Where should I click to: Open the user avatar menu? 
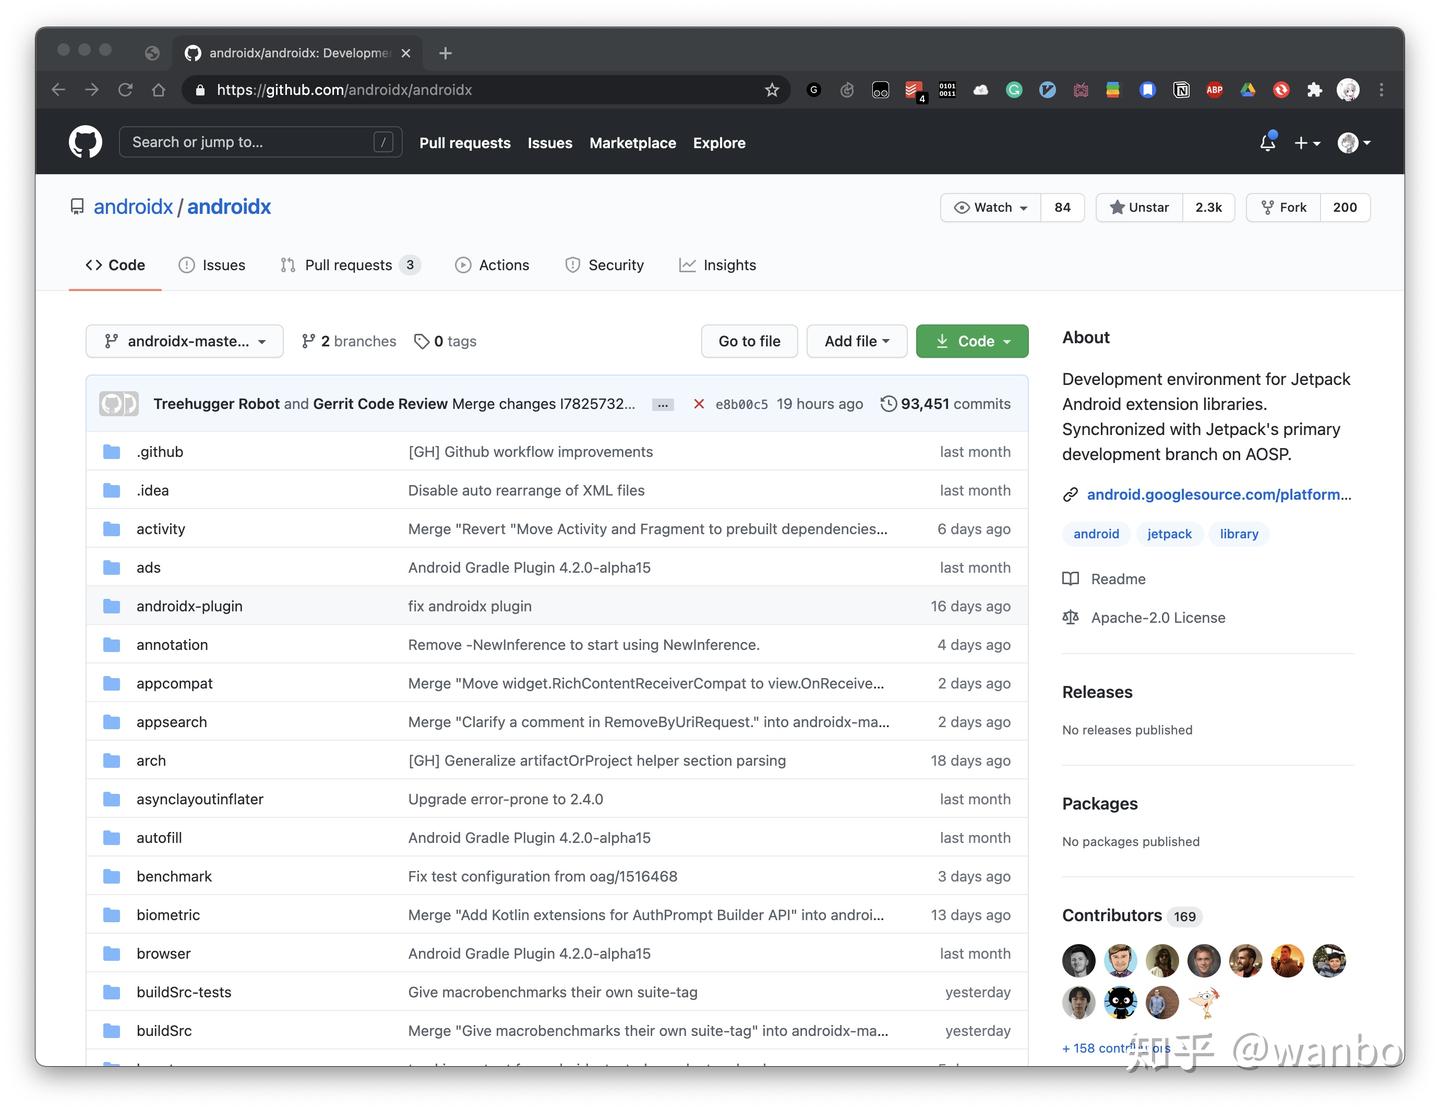1354,143
